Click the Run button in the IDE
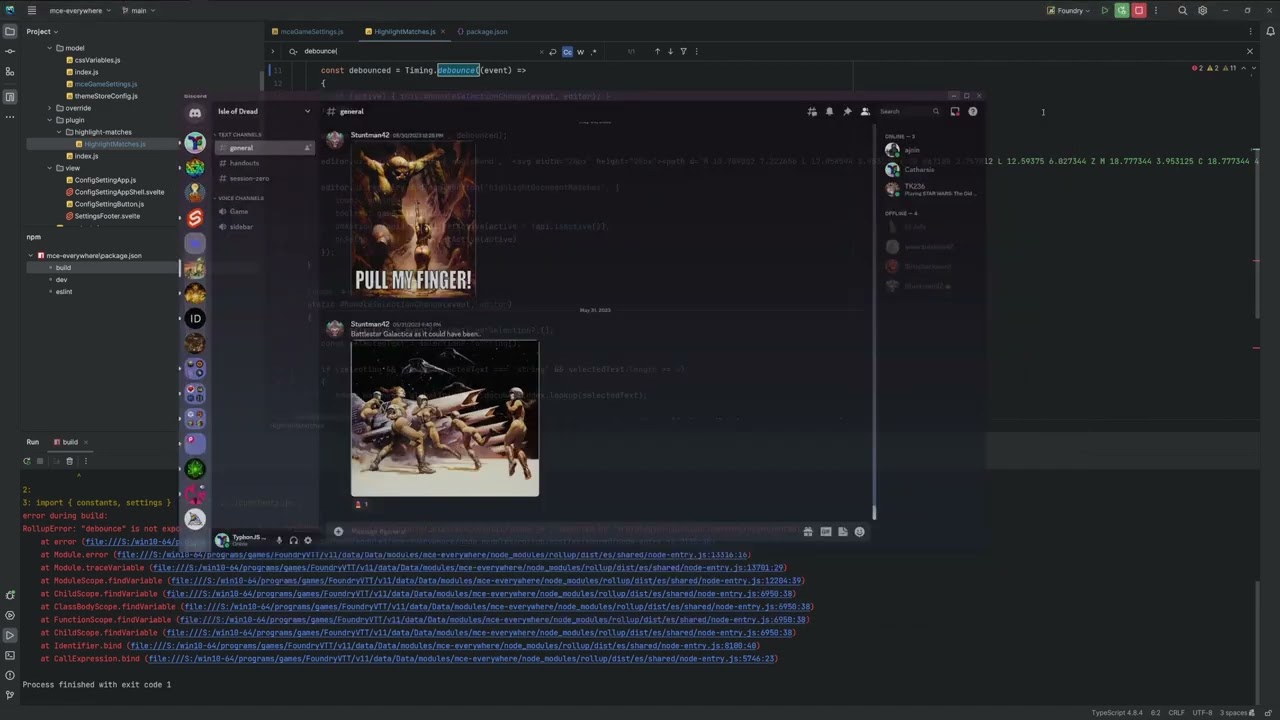 click(32, 441)
